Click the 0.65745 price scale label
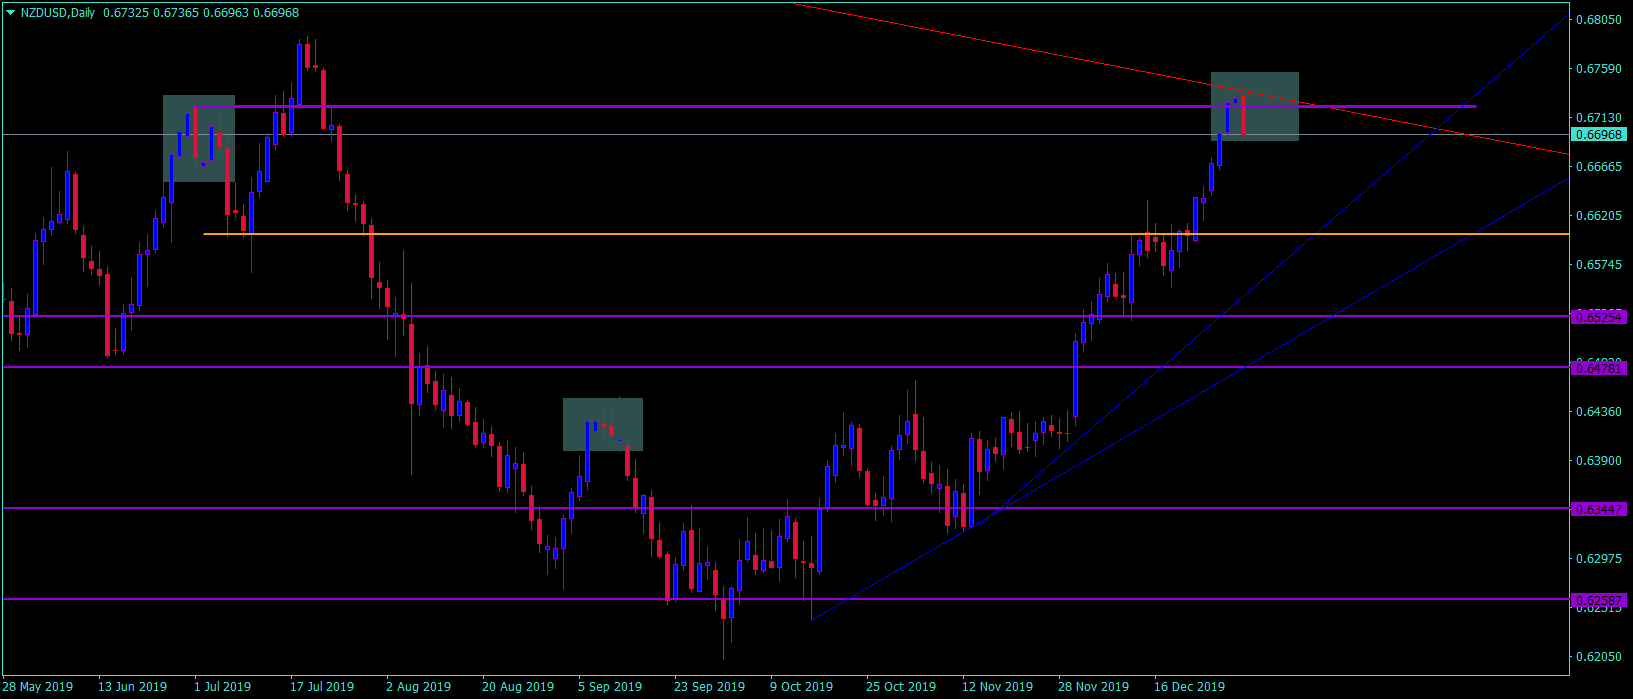 pyautogui.click(x=1598, y=265)
